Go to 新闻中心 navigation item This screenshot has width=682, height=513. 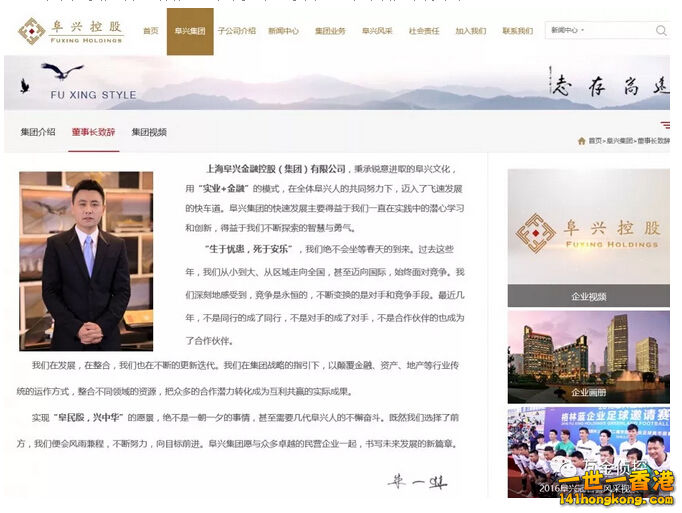coord(283,31)
